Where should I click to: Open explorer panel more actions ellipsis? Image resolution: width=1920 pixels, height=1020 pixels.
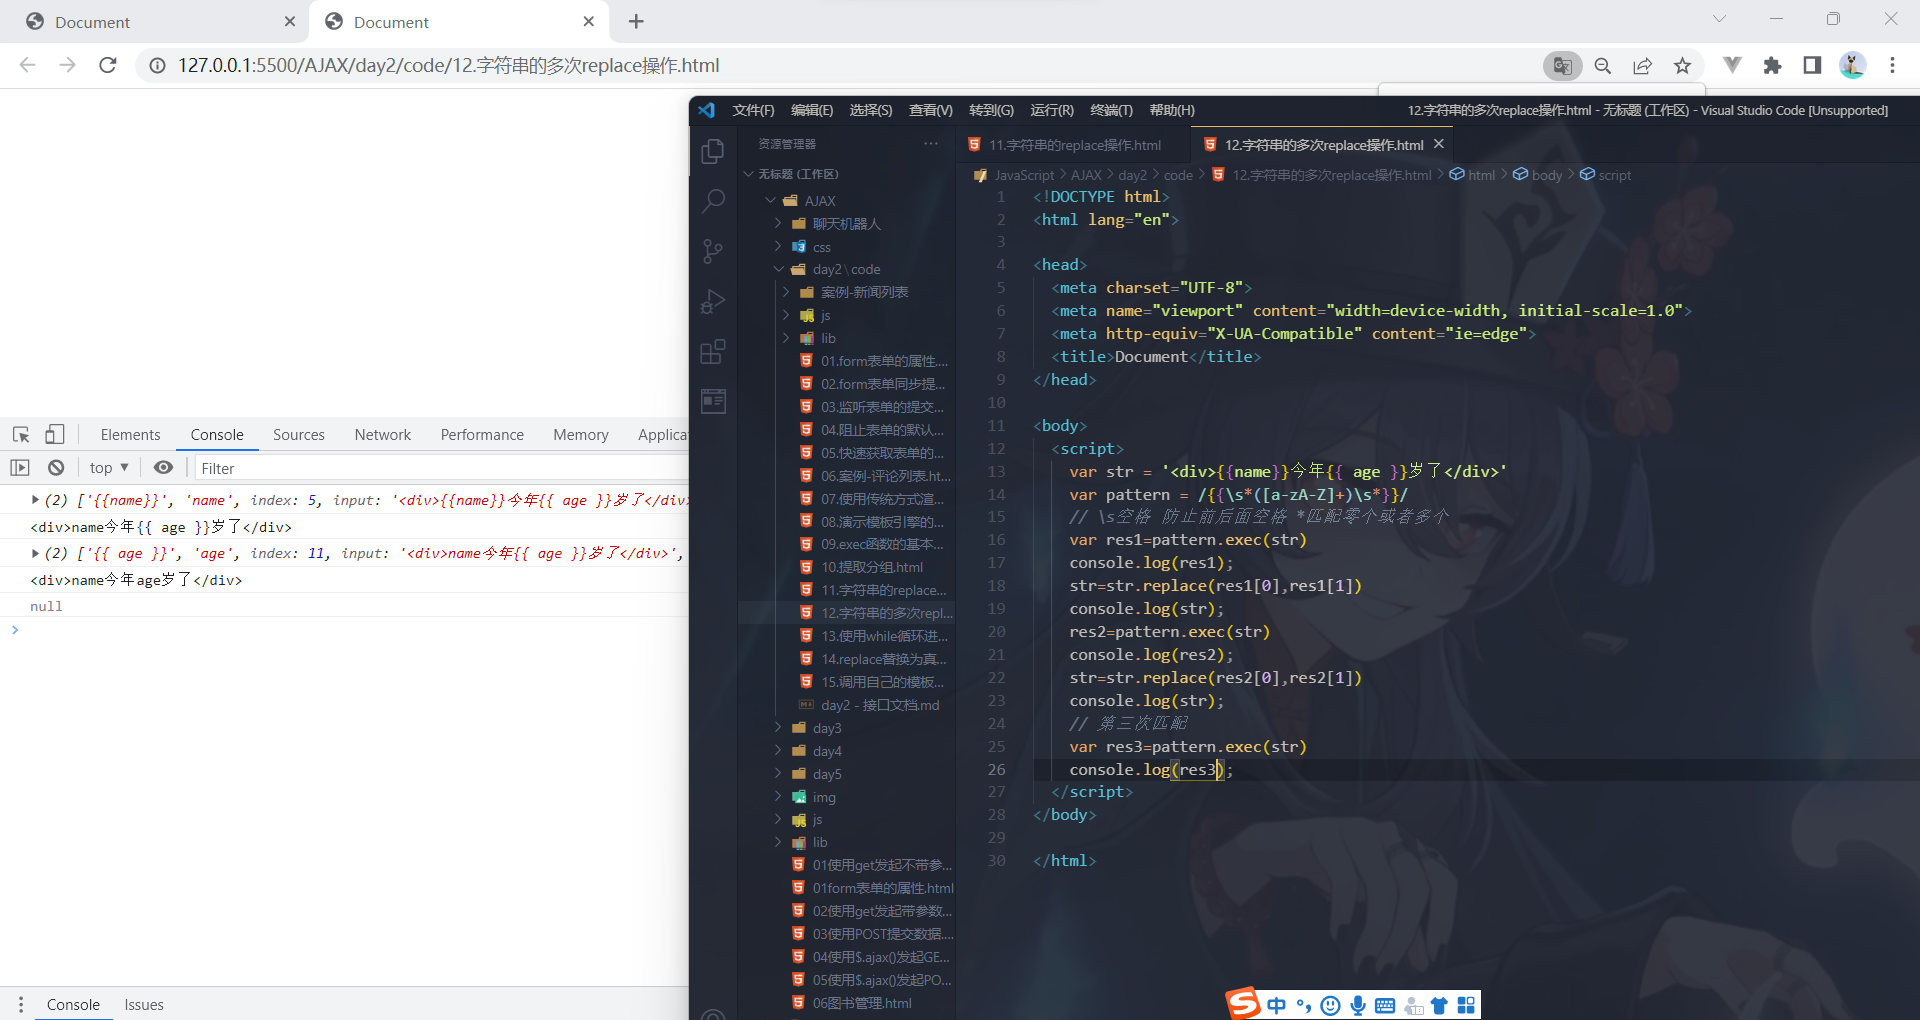point(931,144)
